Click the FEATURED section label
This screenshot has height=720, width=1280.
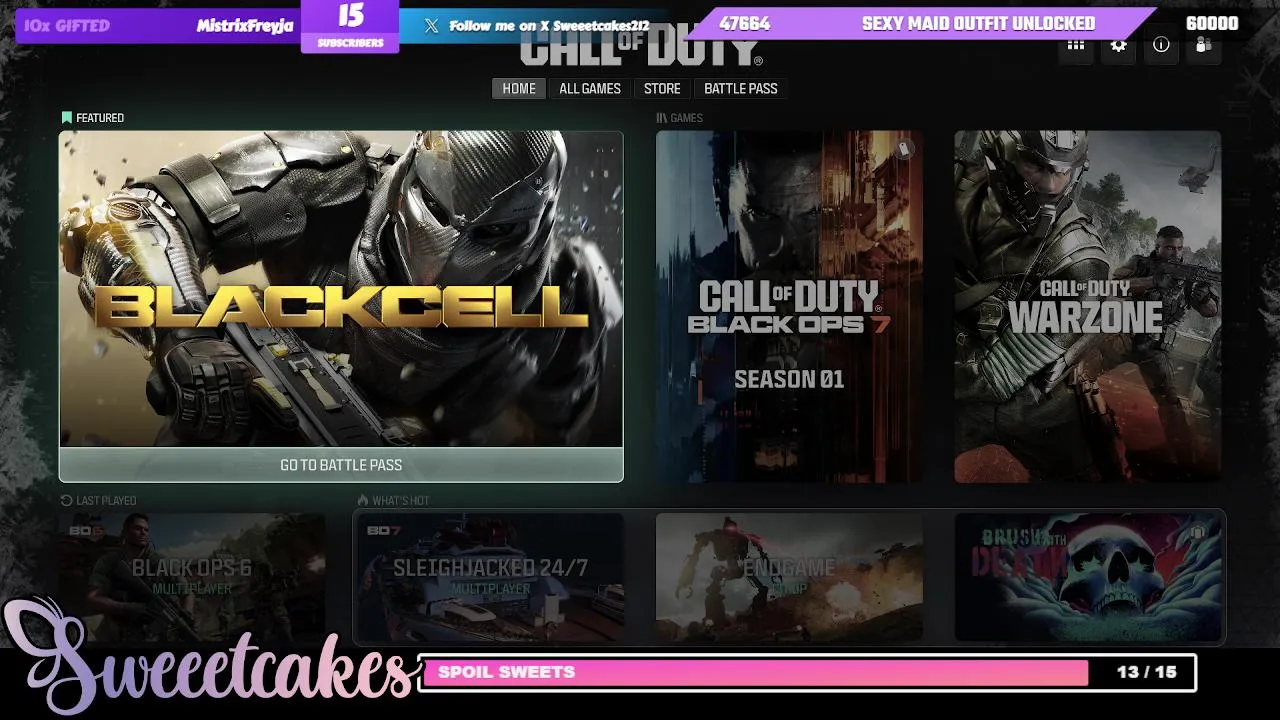coord(100,118)
